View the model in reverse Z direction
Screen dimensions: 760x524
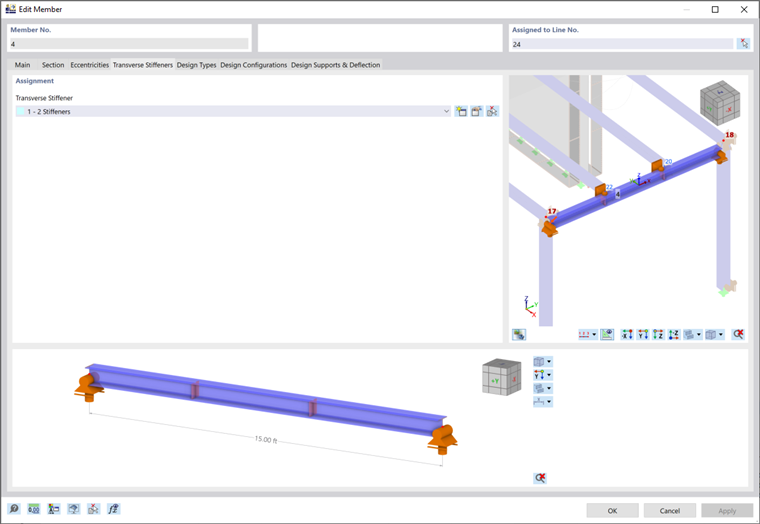coord(674,334)
